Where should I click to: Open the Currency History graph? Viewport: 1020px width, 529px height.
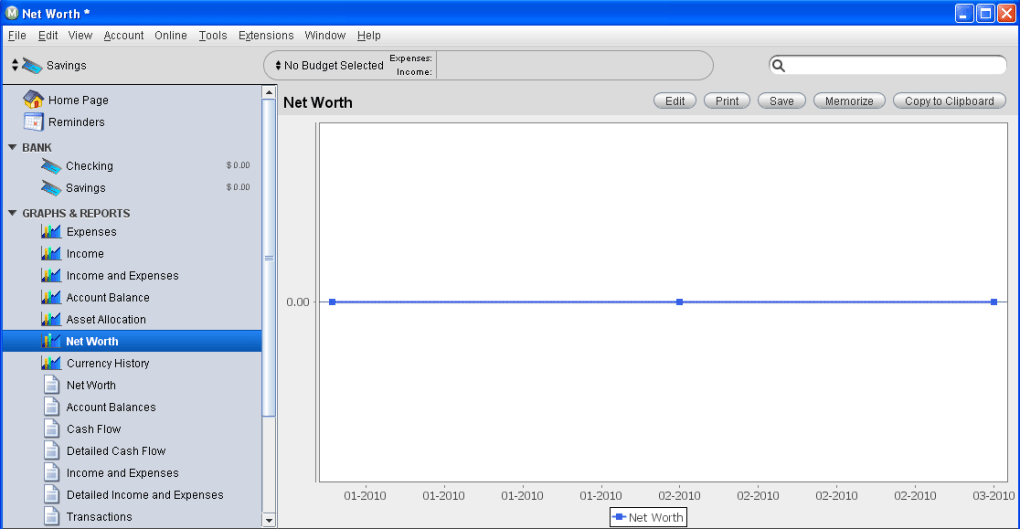[x=131, y=363]
